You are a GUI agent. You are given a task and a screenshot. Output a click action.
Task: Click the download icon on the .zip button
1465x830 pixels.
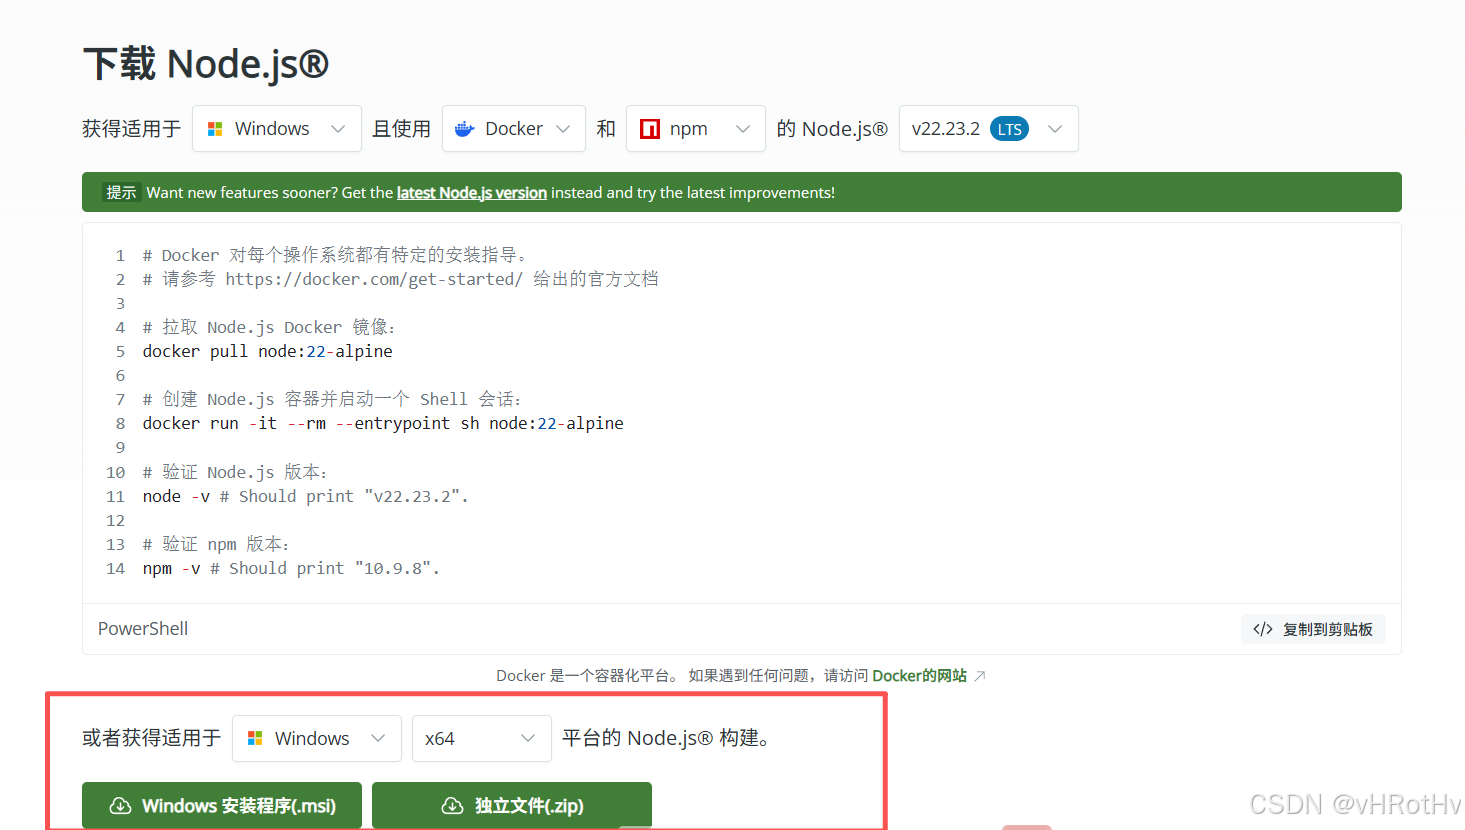pos(452,806)
